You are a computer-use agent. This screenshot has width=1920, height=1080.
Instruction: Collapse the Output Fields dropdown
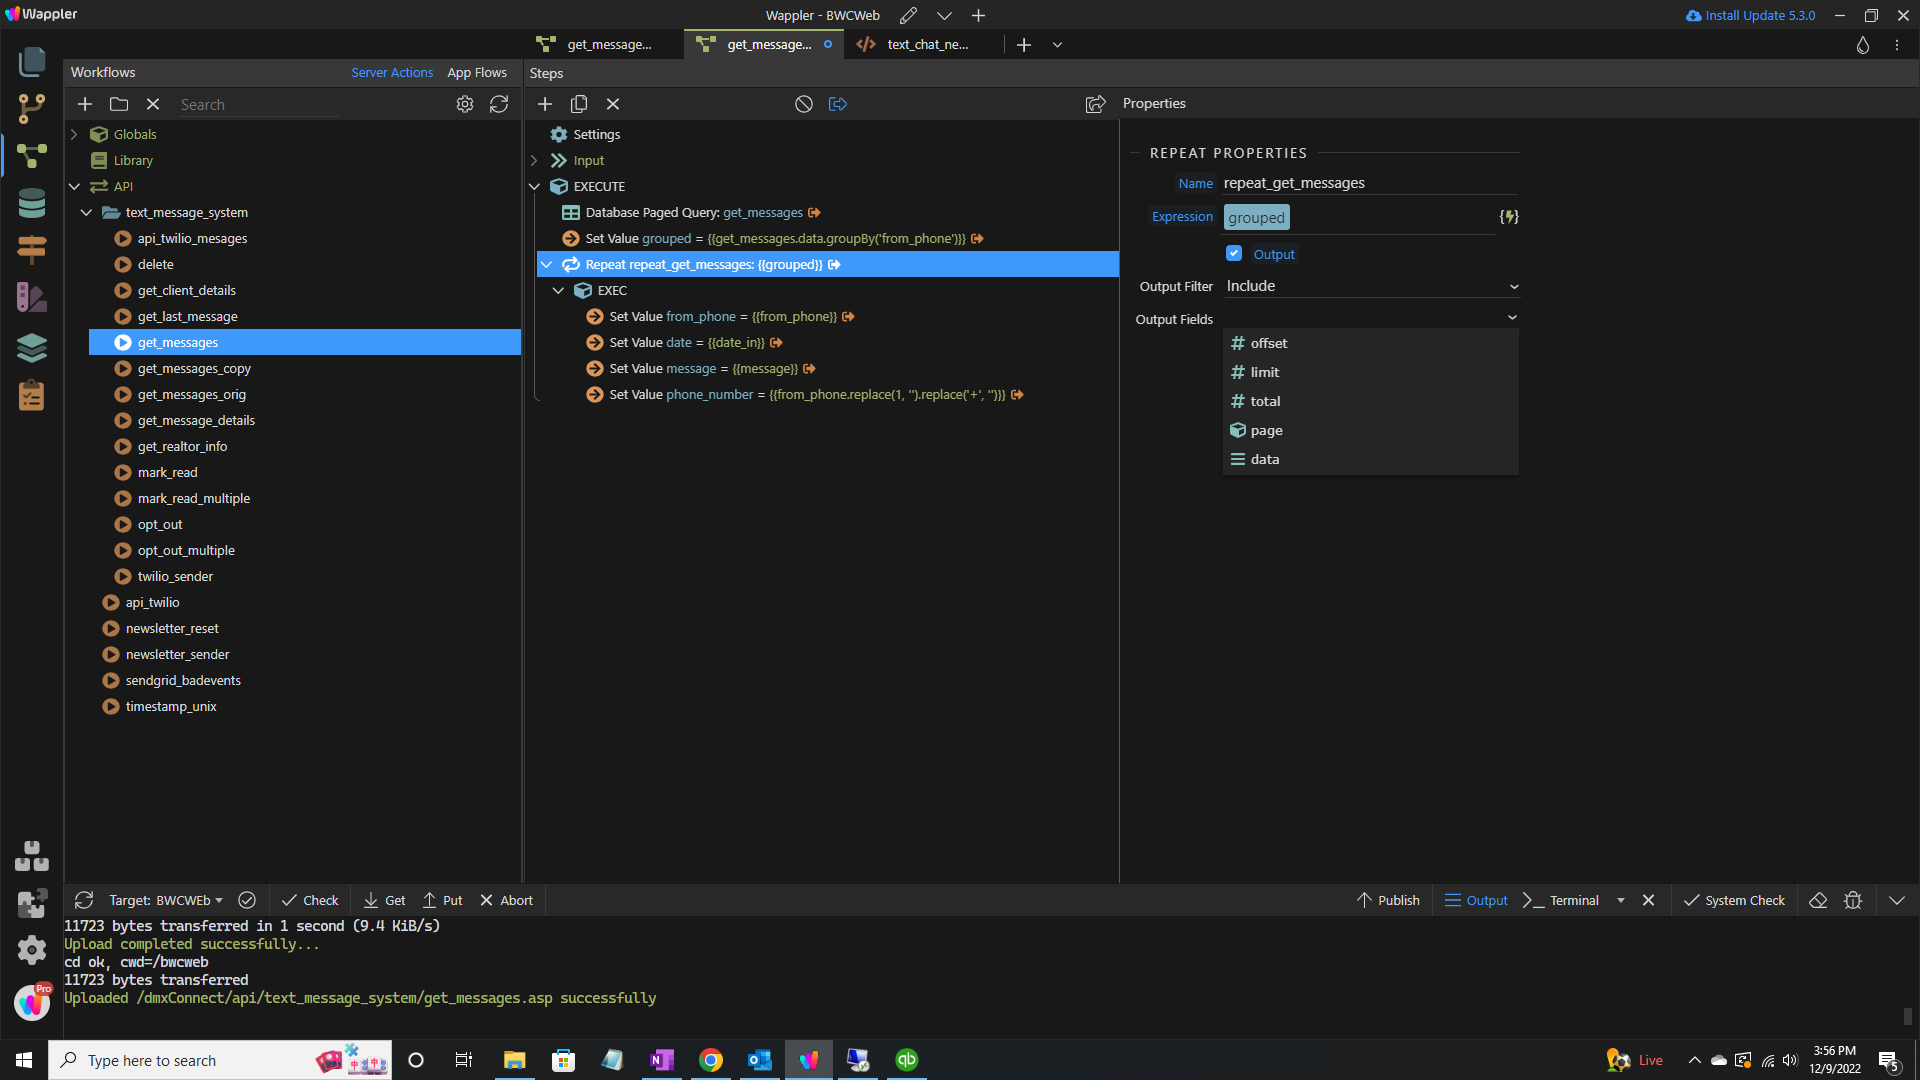(x=1512, y=318)
